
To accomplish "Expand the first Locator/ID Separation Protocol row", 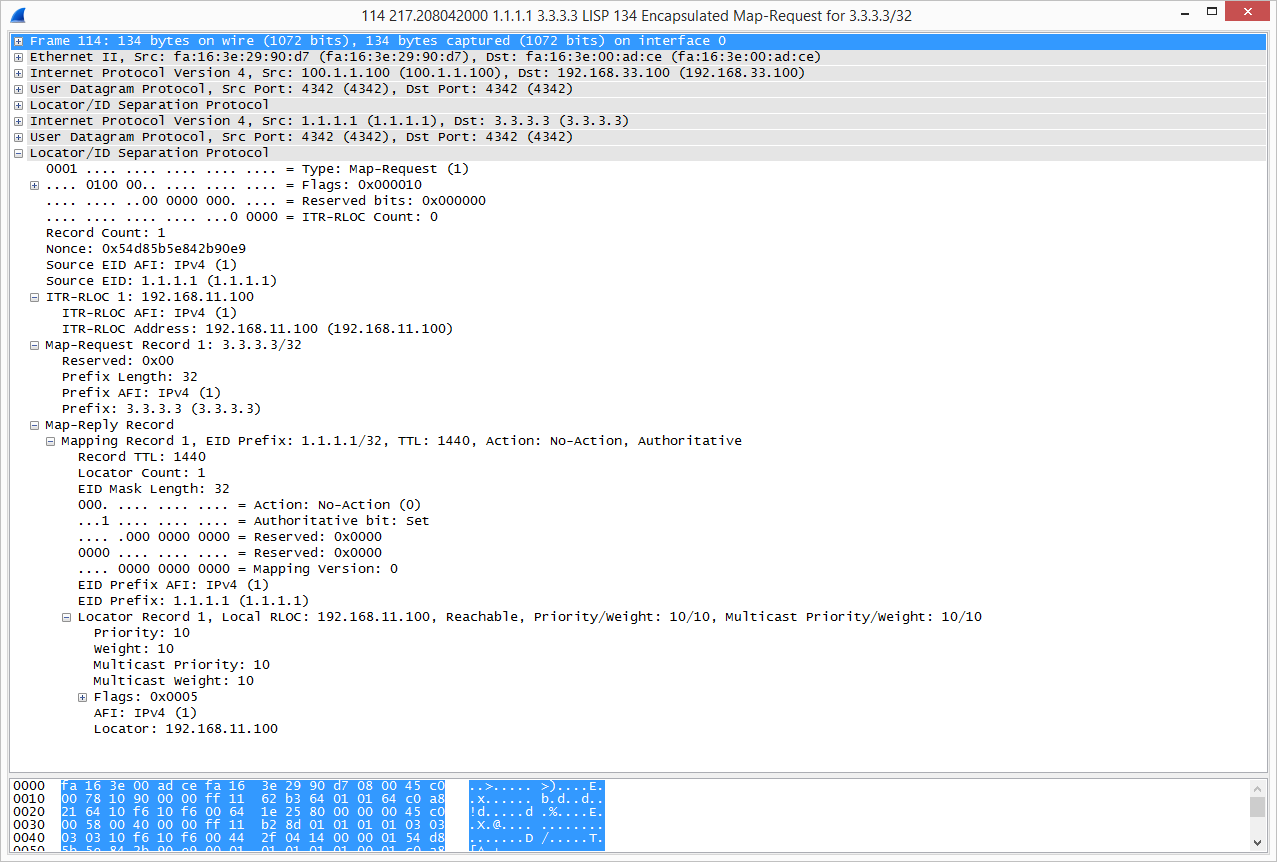I will [19, 105].
